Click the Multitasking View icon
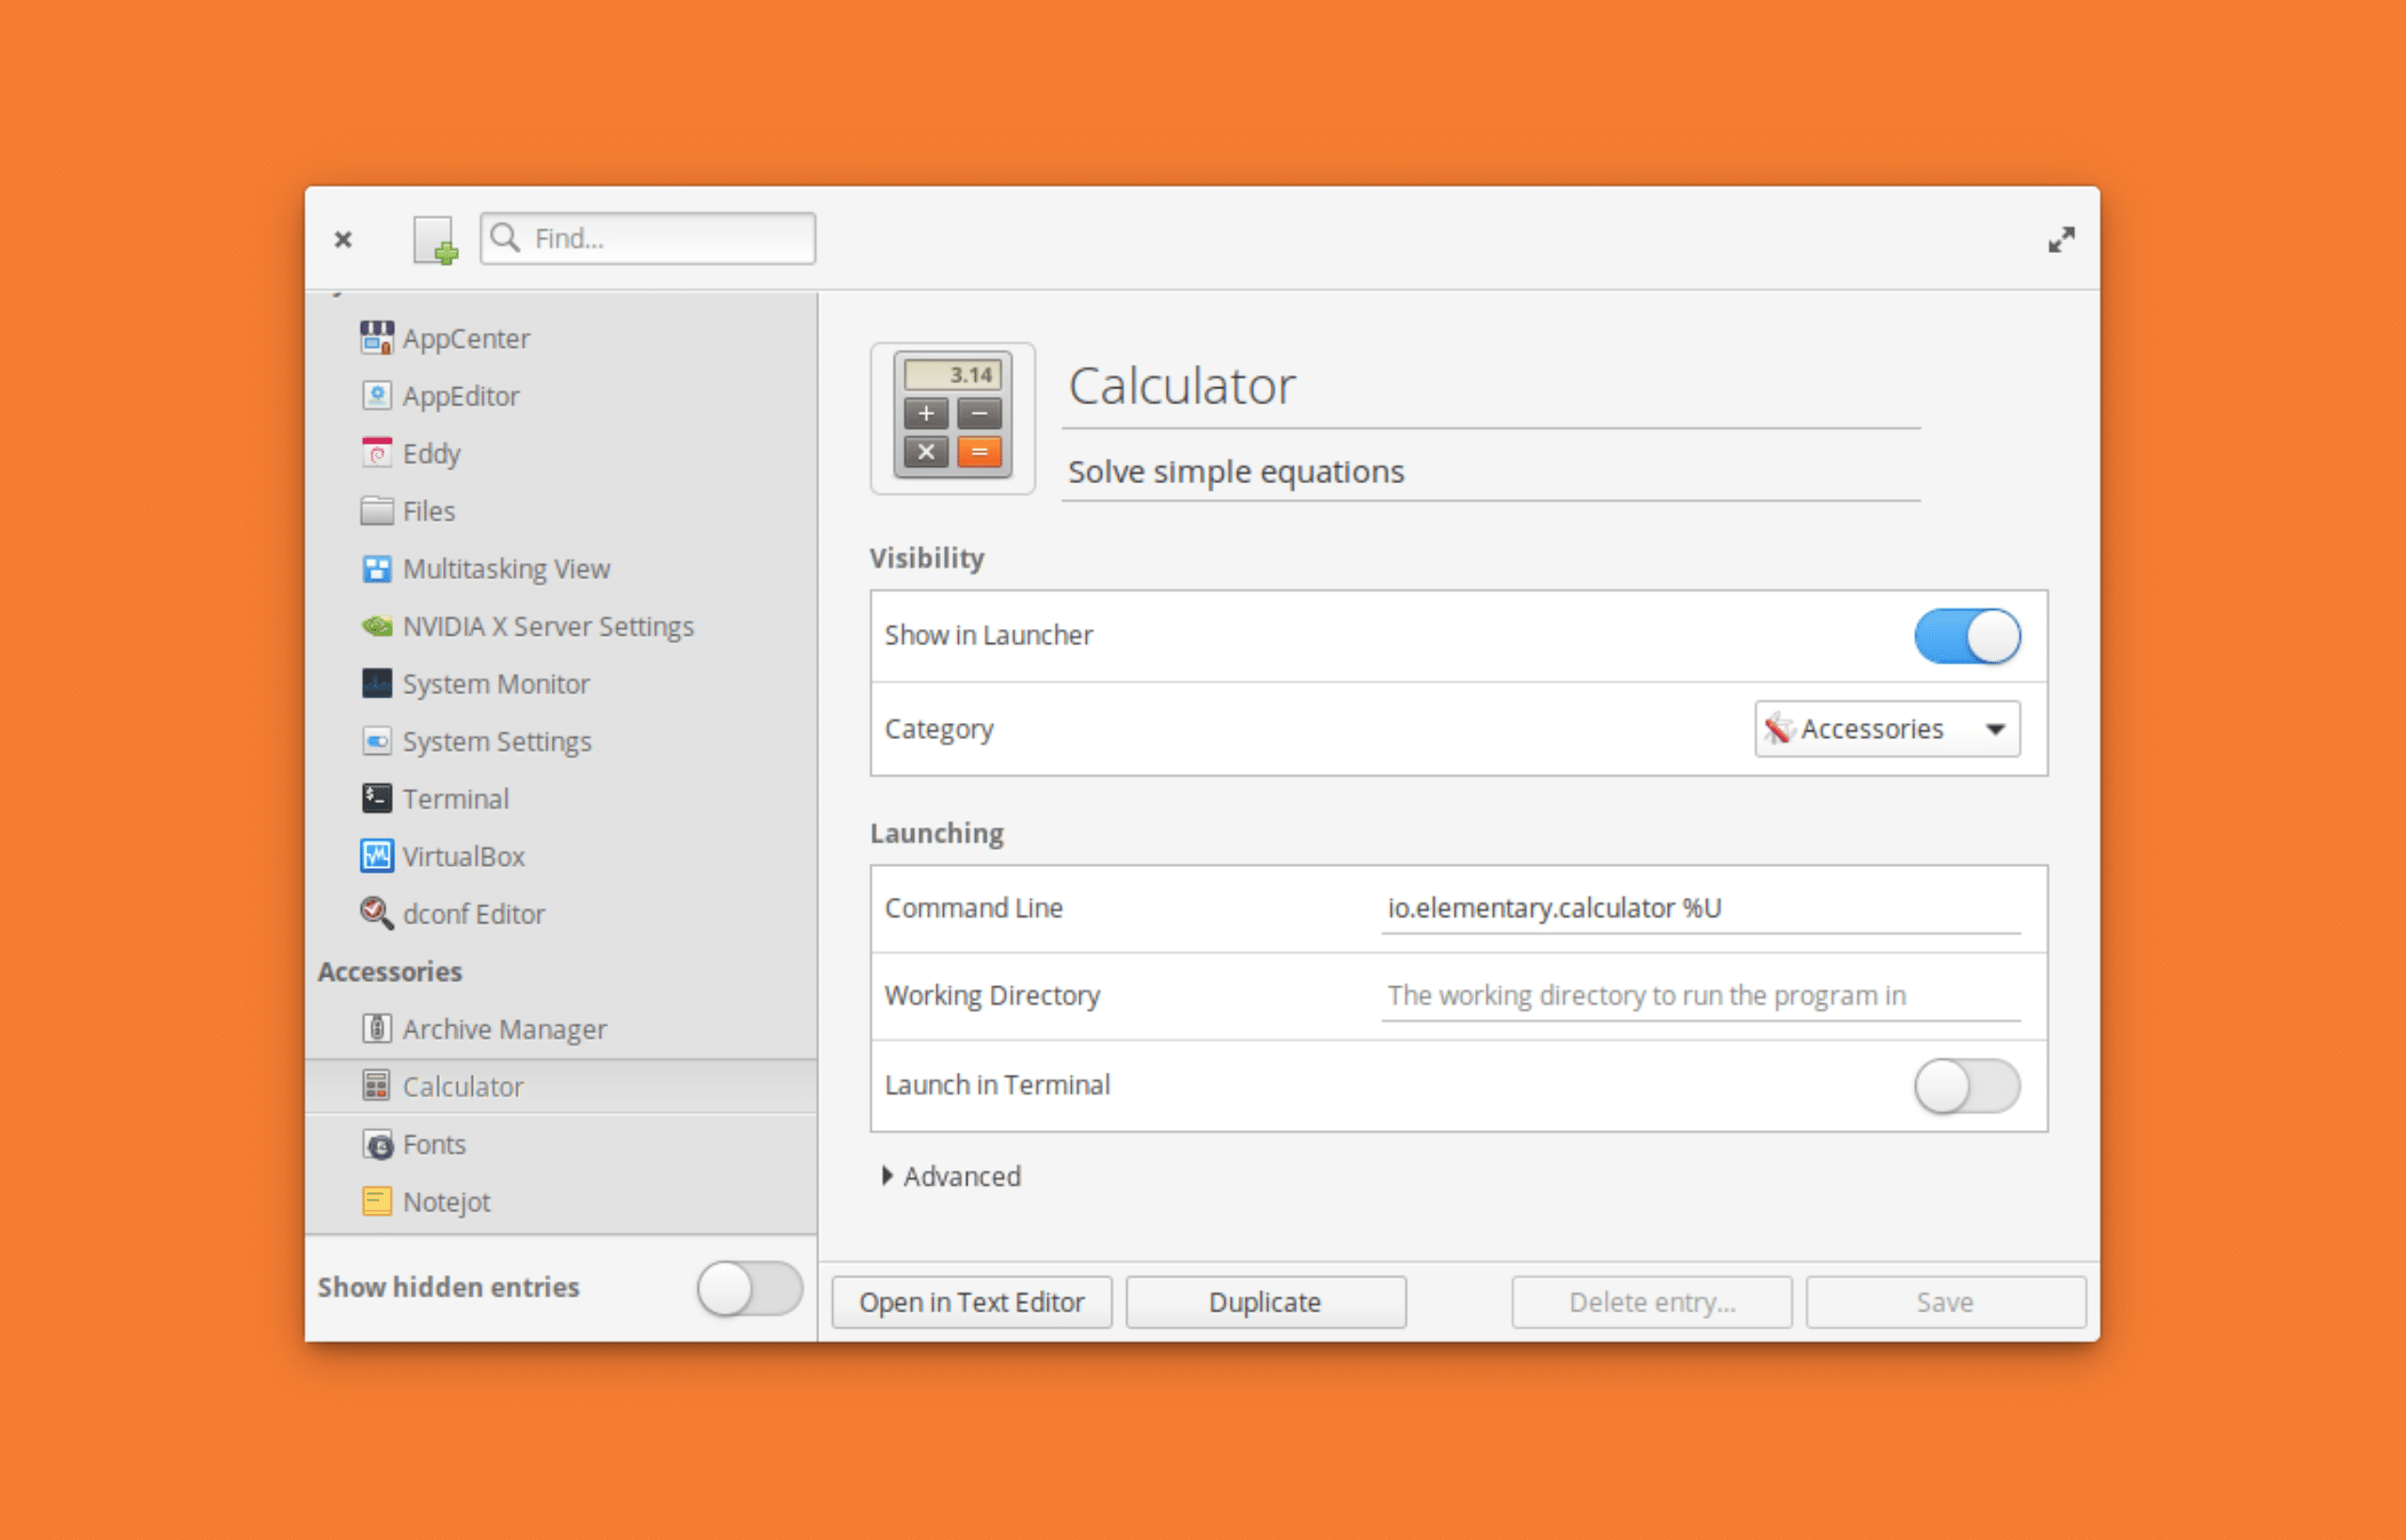The height and width of the screenshot is (1540, 2406). click(x=377, y=568)
